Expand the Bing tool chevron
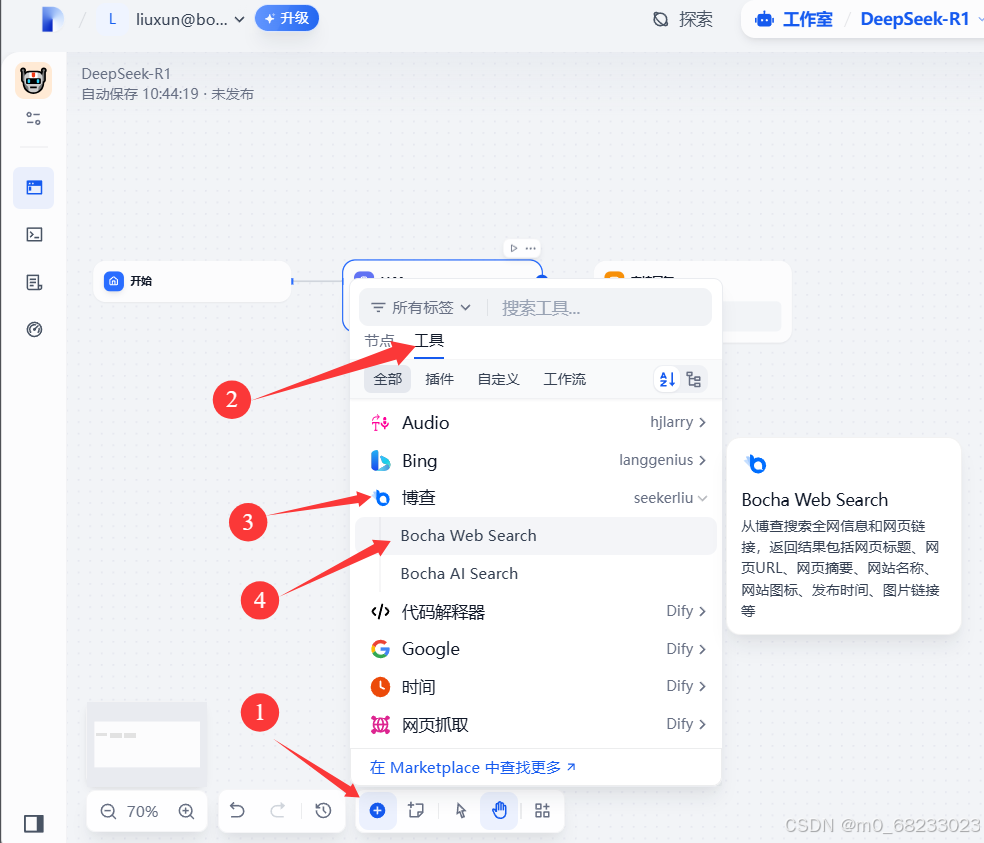 702,461
